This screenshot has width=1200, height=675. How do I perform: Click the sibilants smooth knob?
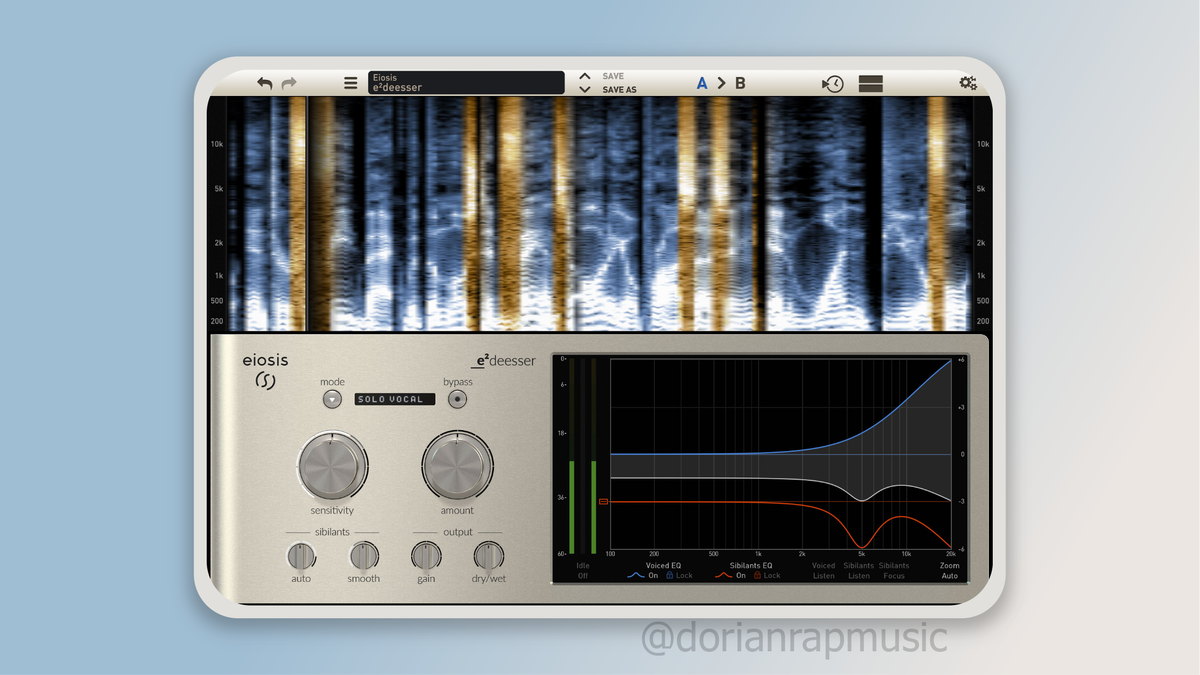(x=364, y=556)
